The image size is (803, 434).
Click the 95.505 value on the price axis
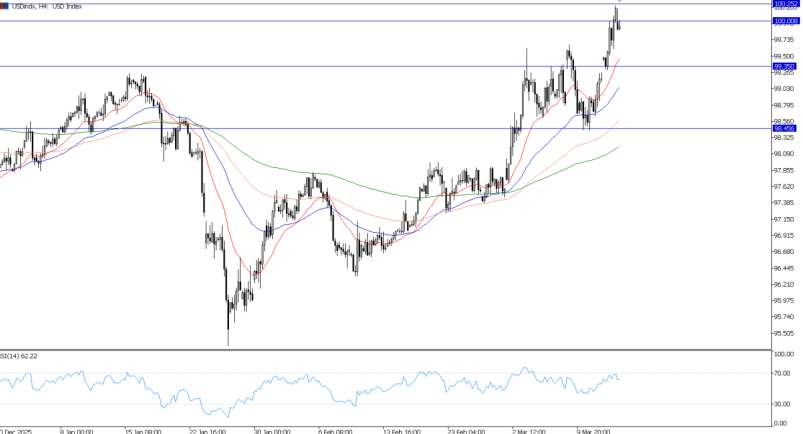784,333
